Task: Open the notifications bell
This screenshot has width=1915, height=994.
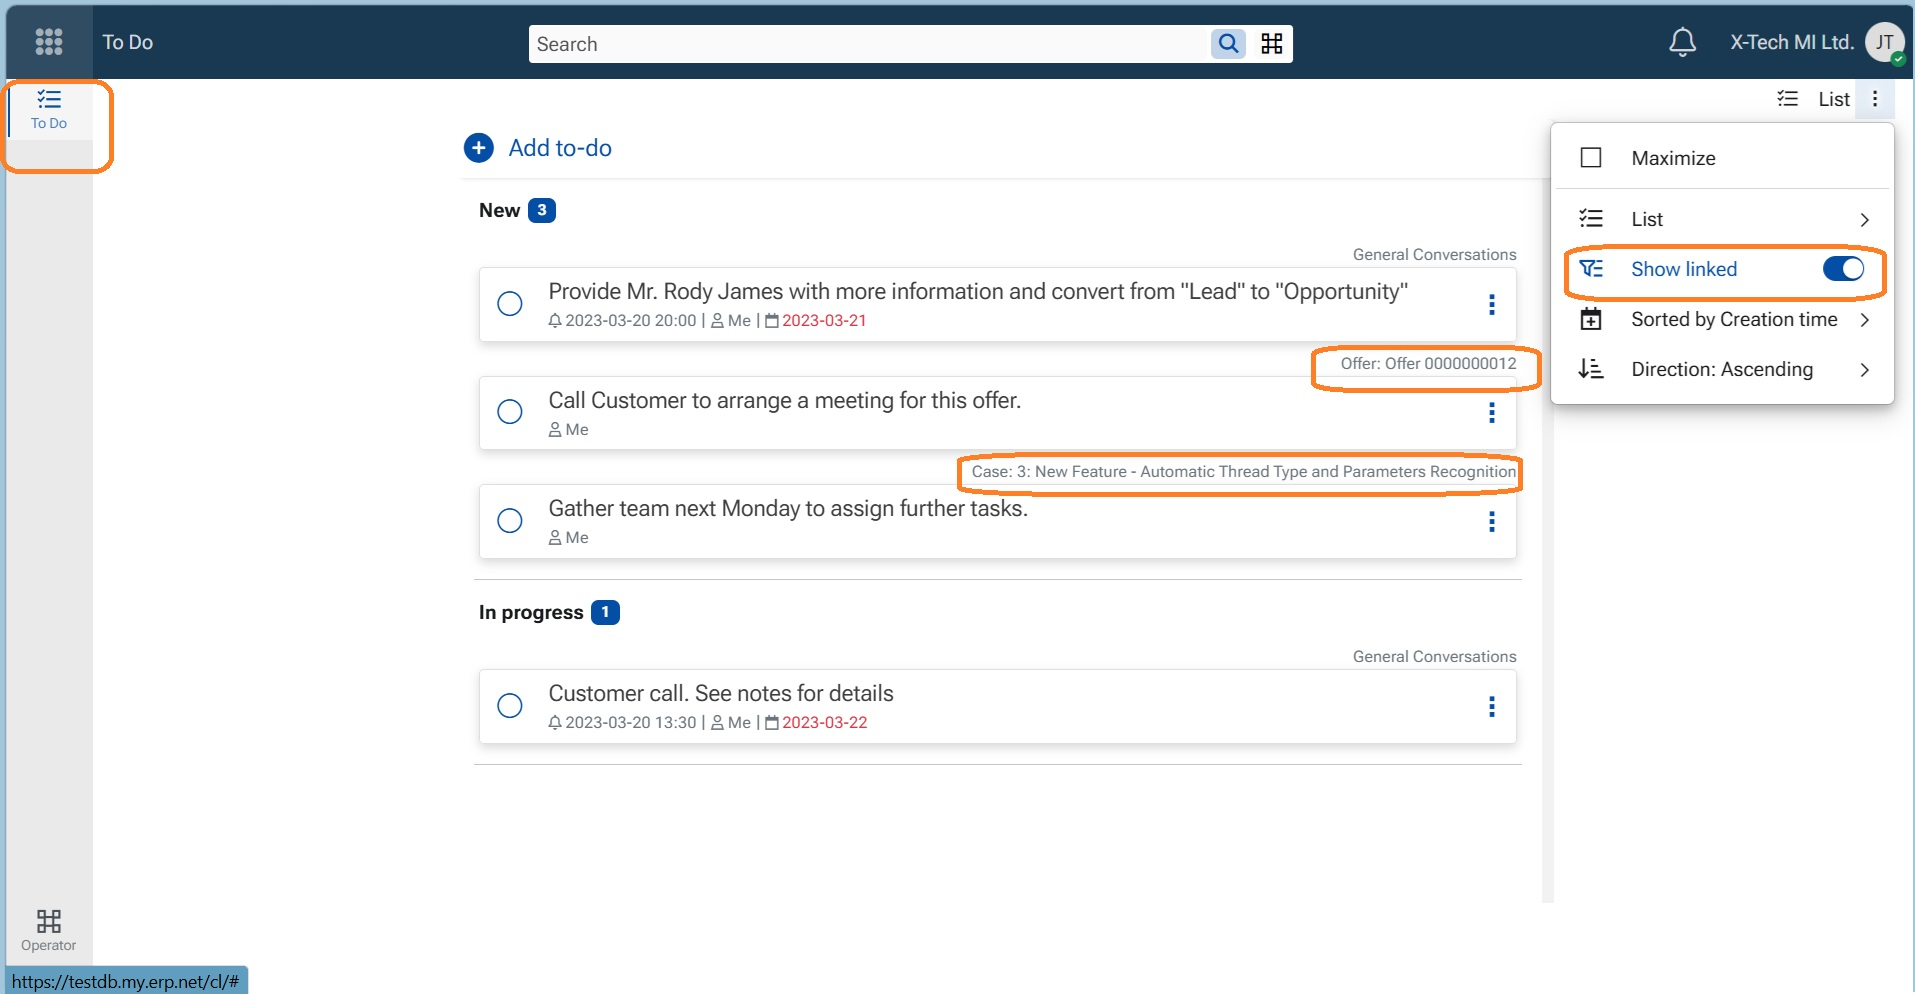Action: point(1682,42)
